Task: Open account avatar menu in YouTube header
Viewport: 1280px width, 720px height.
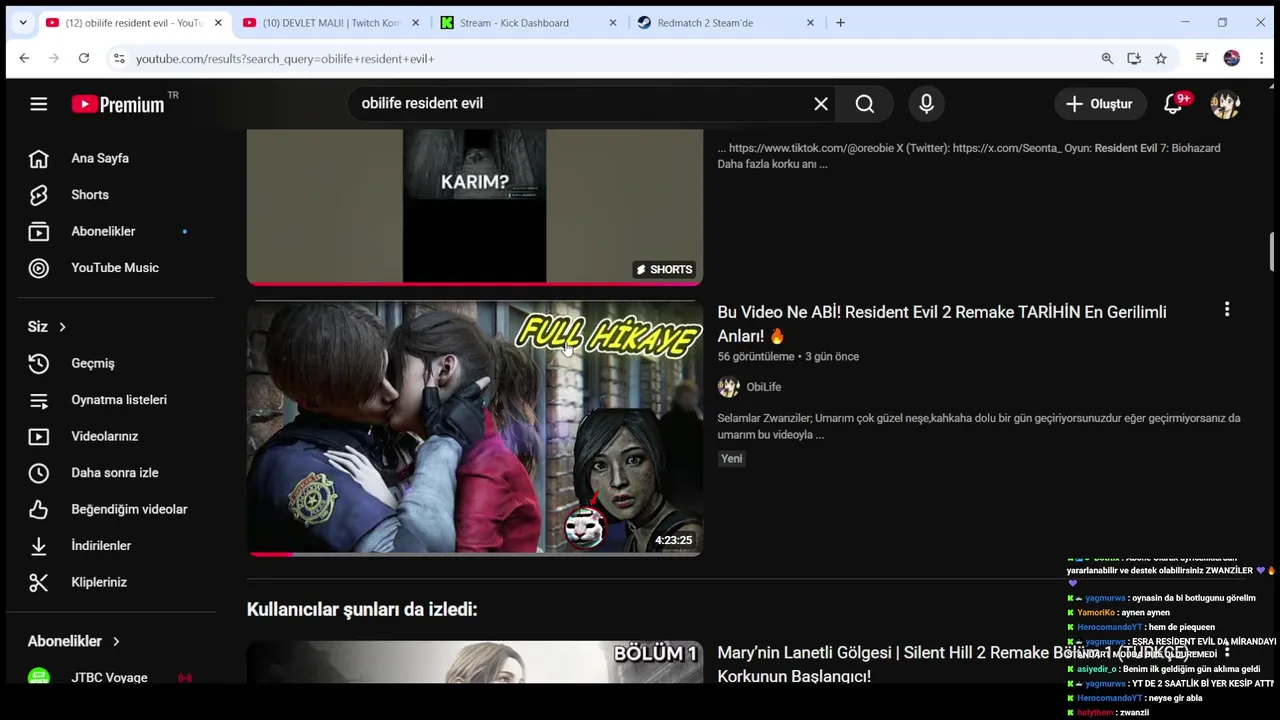Action: coord(1225,104)
